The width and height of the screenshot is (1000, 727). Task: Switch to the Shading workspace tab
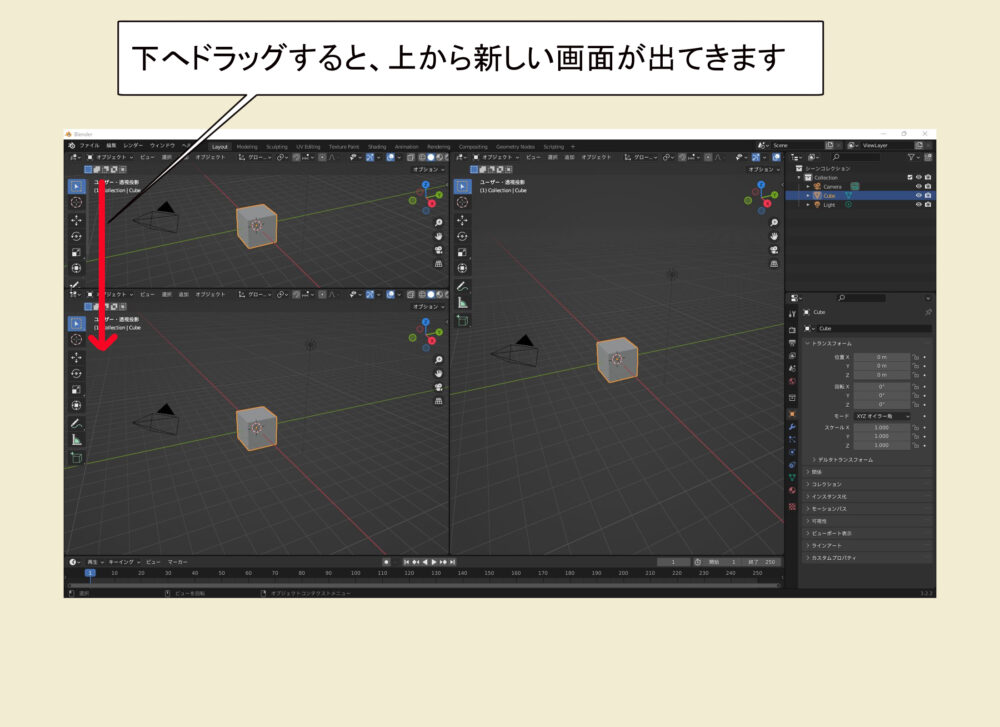pos(376,147)
